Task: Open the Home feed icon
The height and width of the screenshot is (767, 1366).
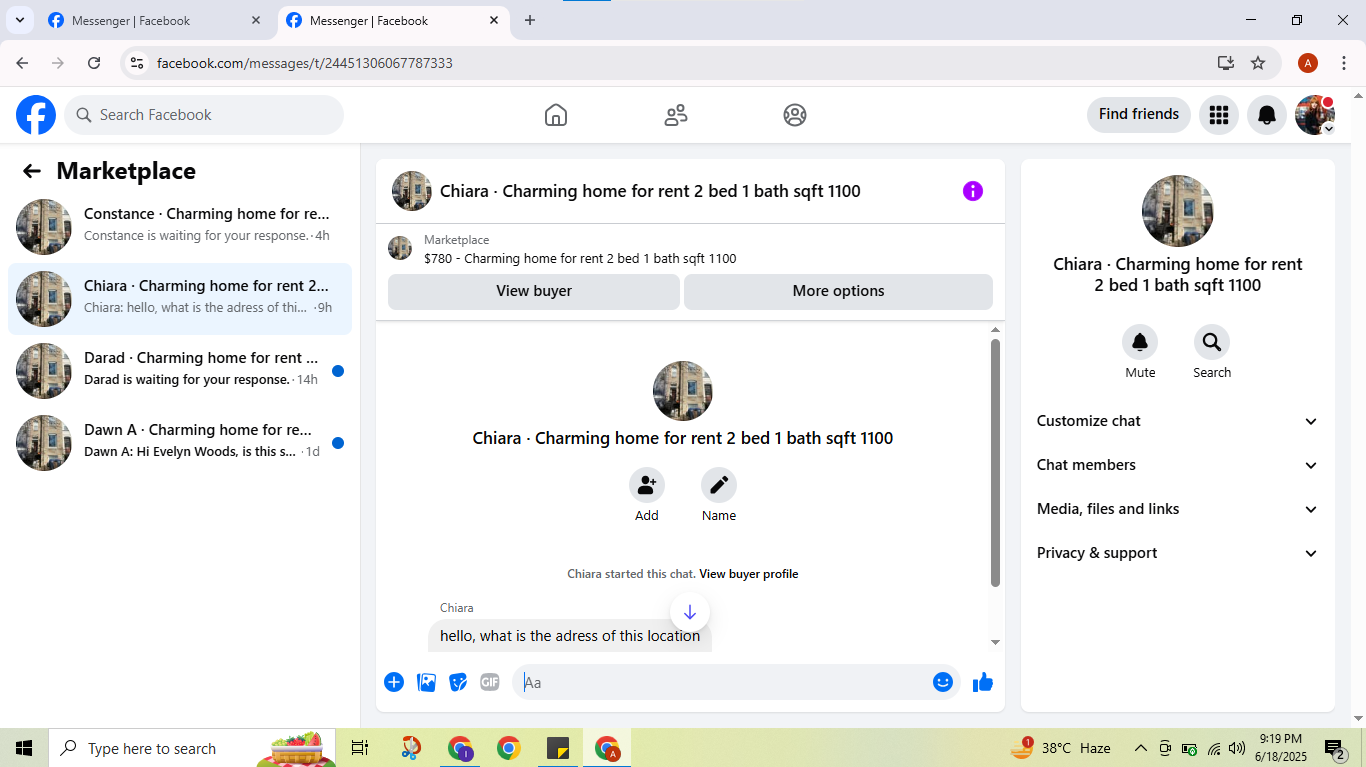Action: coord(556,115)
